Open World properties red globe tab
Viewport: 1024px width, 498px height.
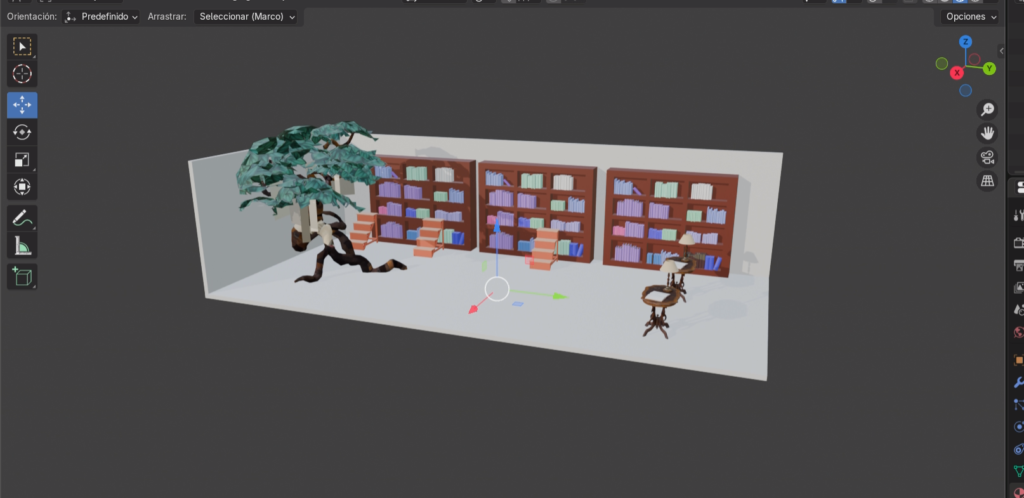[1017, 332]
